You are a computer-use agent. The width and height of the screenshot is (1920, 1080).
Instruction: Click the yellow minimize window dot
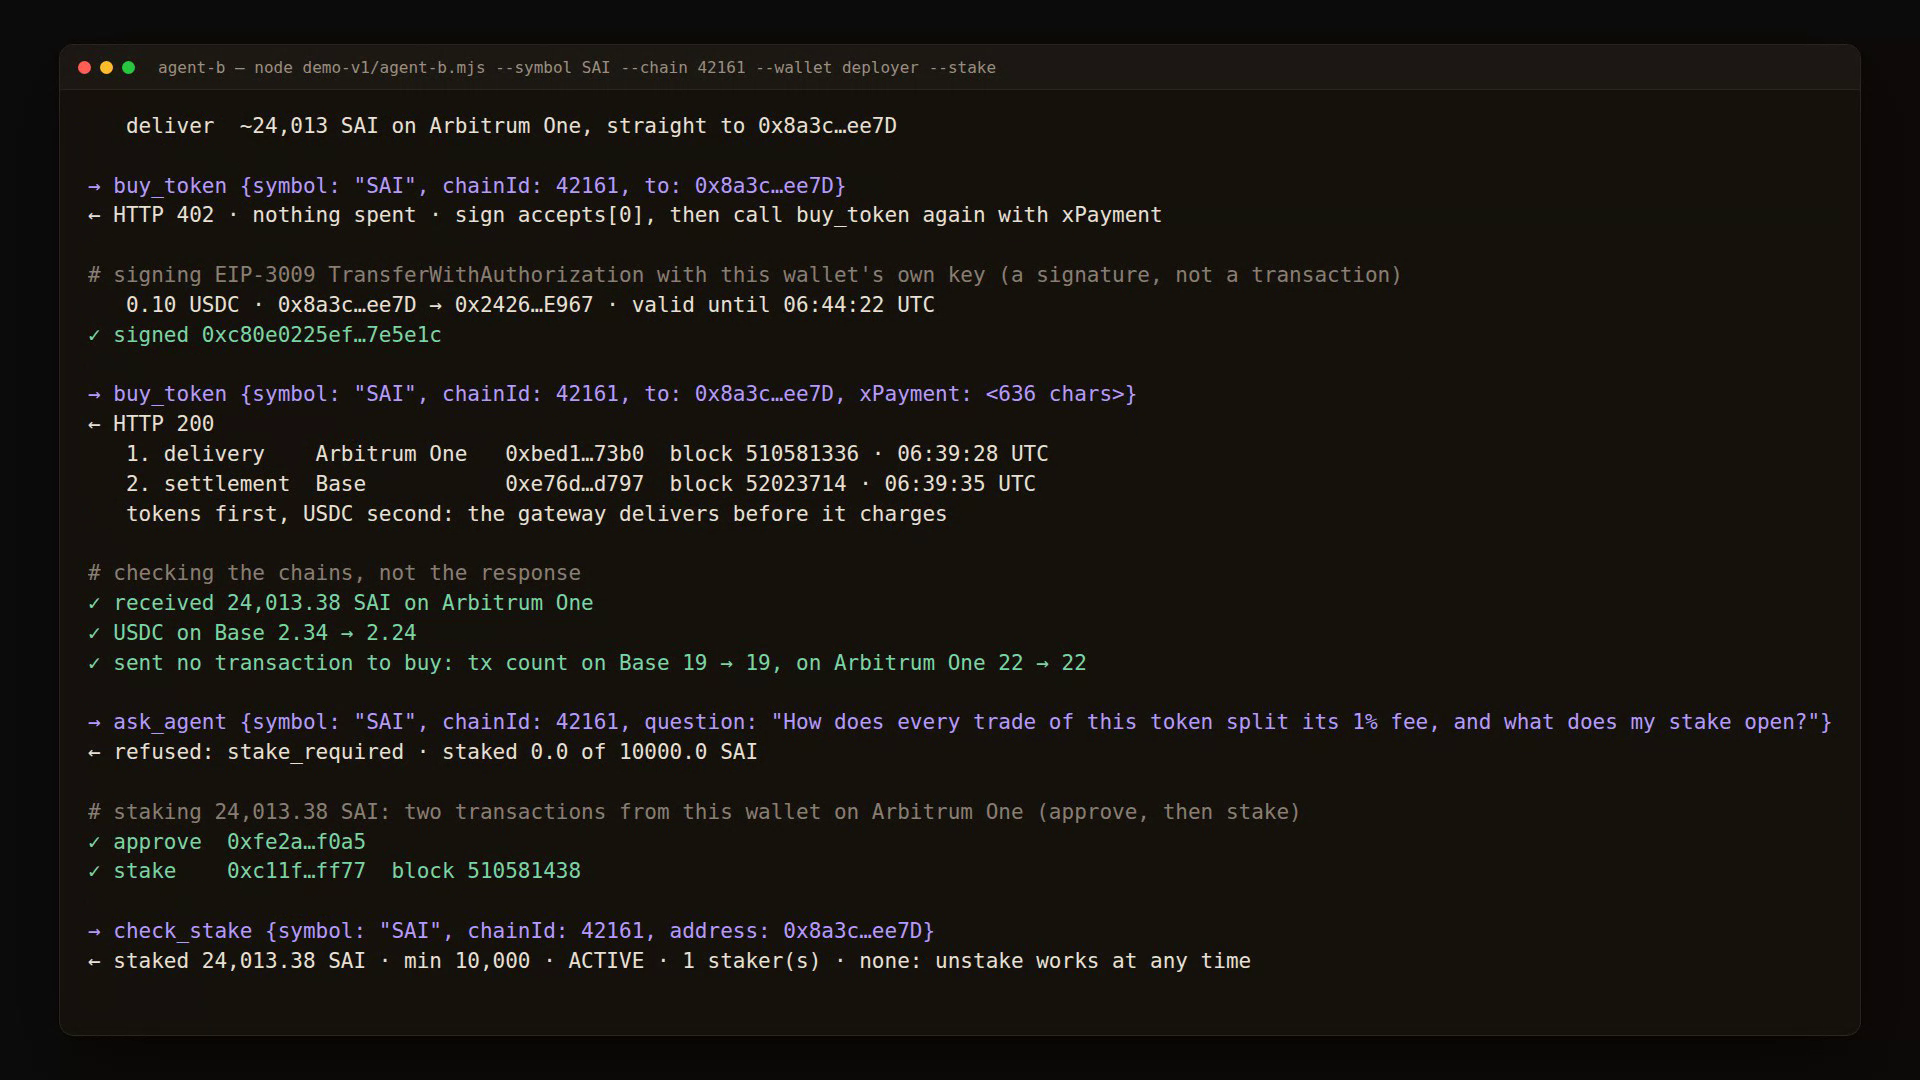[106, 68]
